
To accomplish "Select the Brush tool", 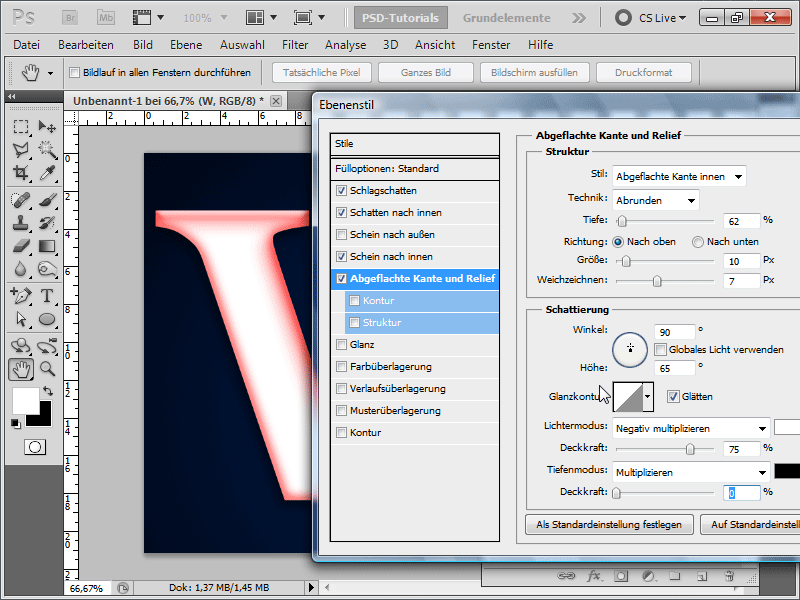I will [47, 199].
